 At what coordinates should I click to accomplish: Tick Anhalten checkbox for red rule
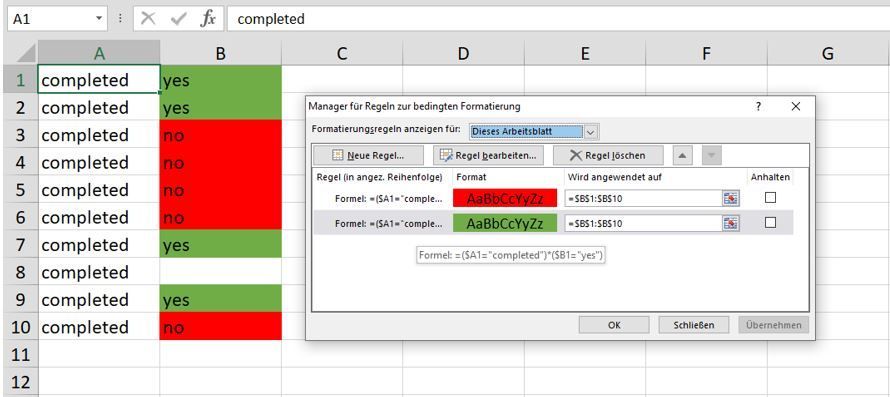[x=770, y=198]
